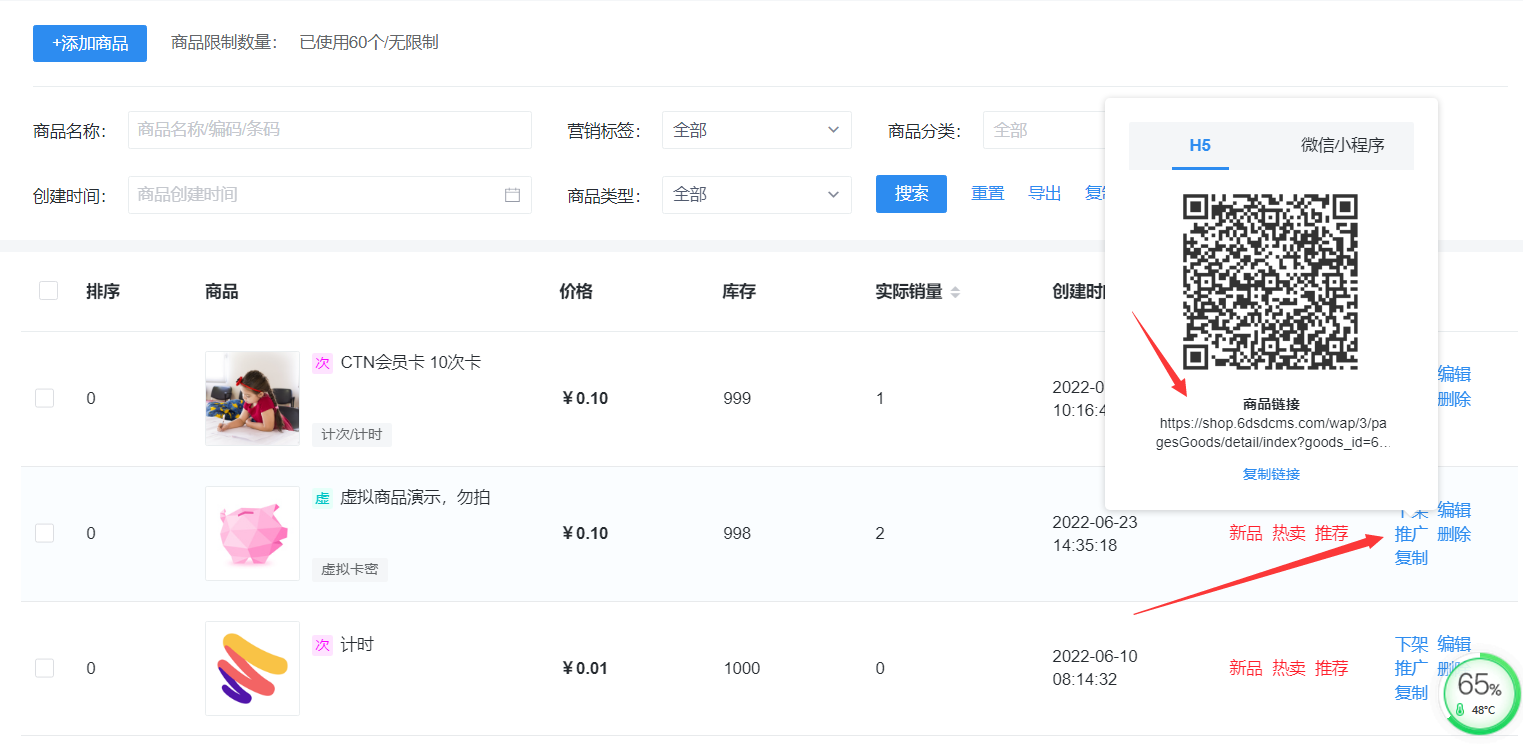Toggle the select-all header checkbox

(48, 291)
